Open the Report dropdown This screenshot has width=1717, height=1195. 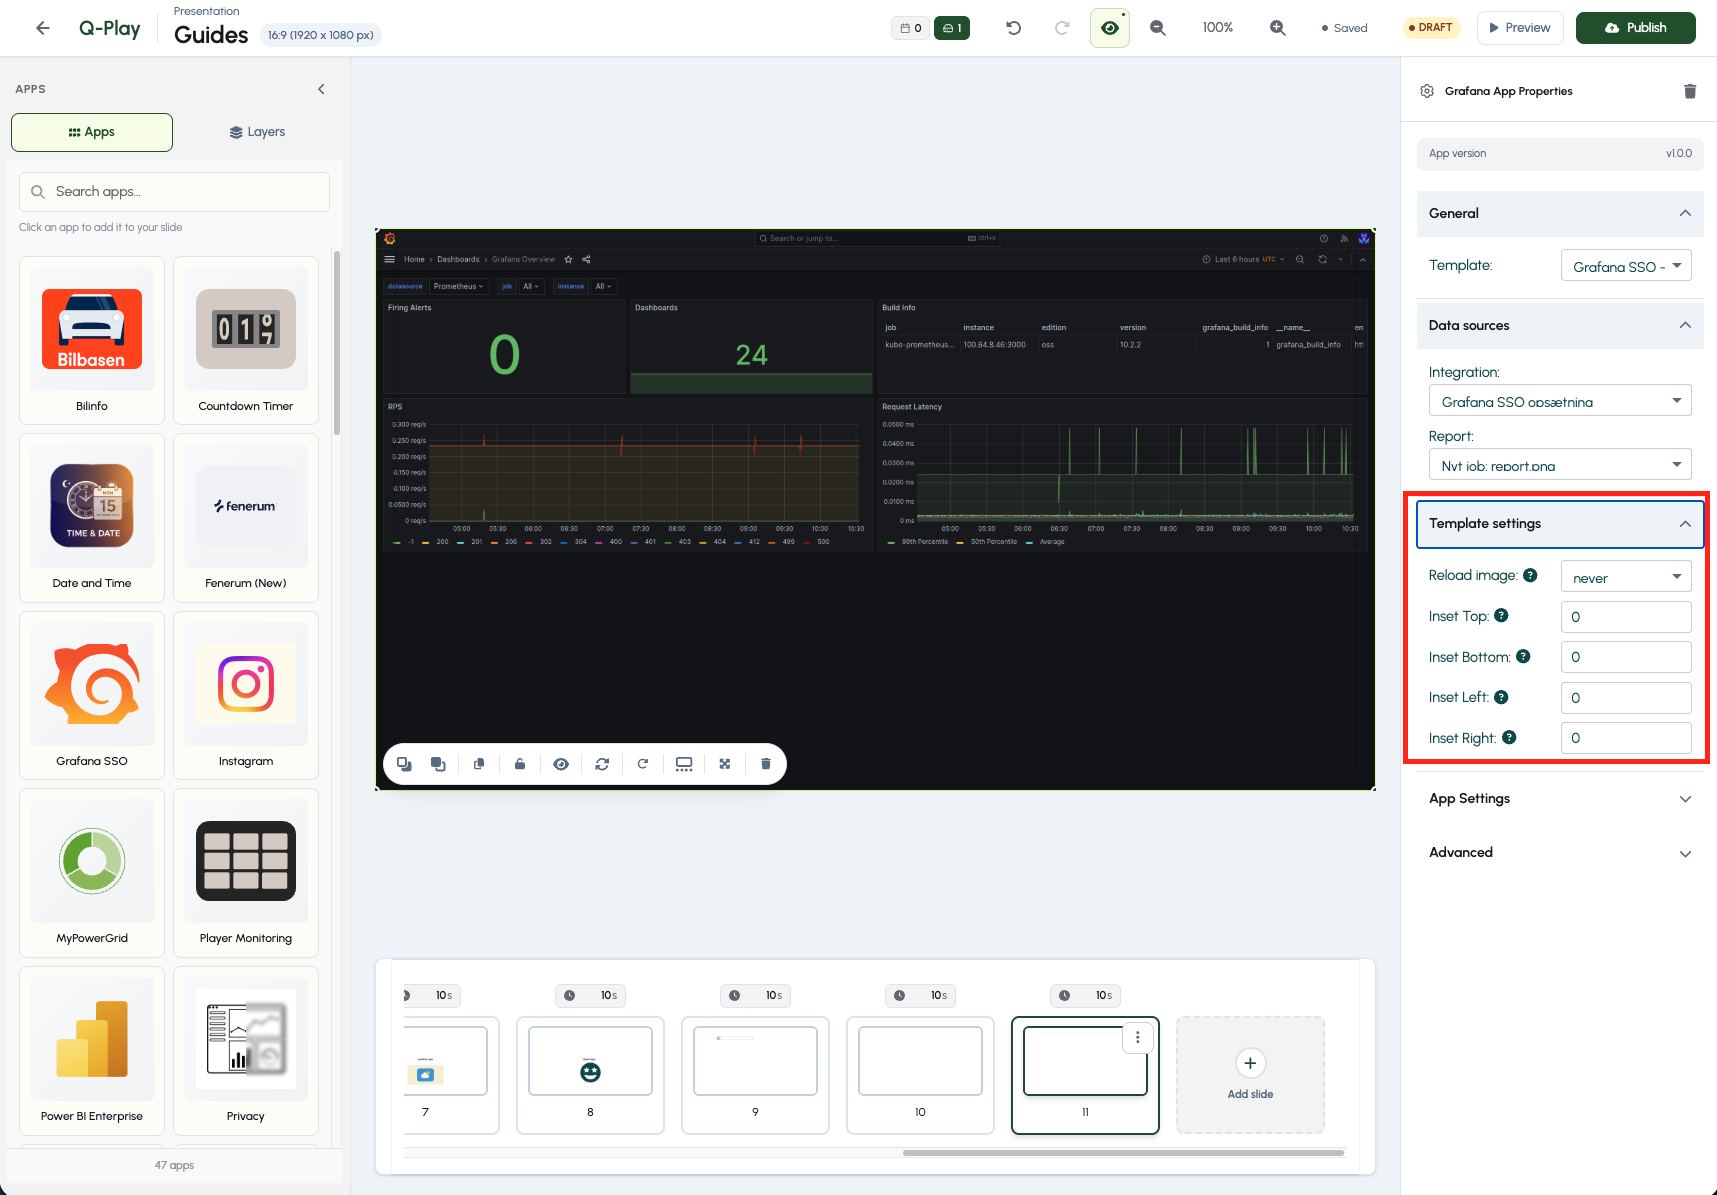tap(1560, 465)
